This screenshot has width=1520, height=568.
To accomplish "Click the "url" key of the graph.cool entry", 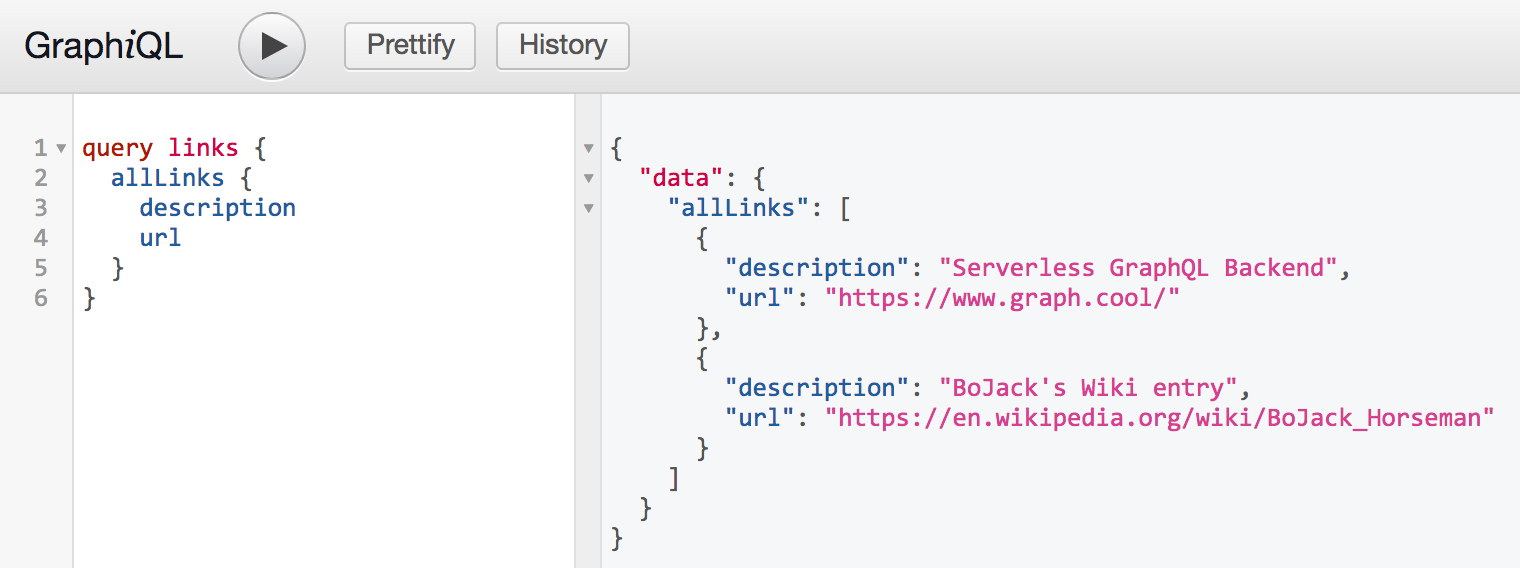I will [760, 298].
